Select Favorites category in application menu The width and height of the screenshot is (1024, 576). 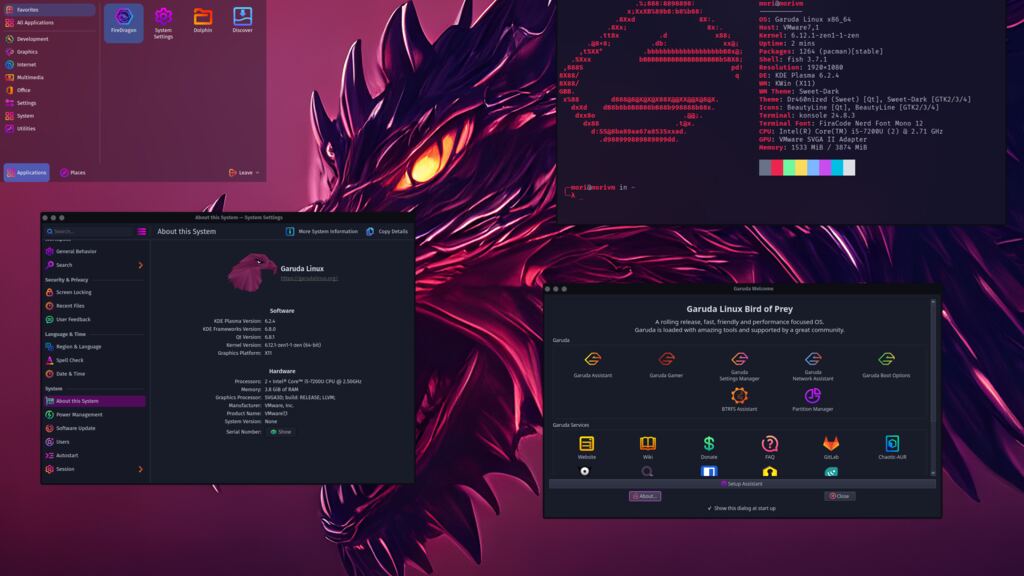49,10
